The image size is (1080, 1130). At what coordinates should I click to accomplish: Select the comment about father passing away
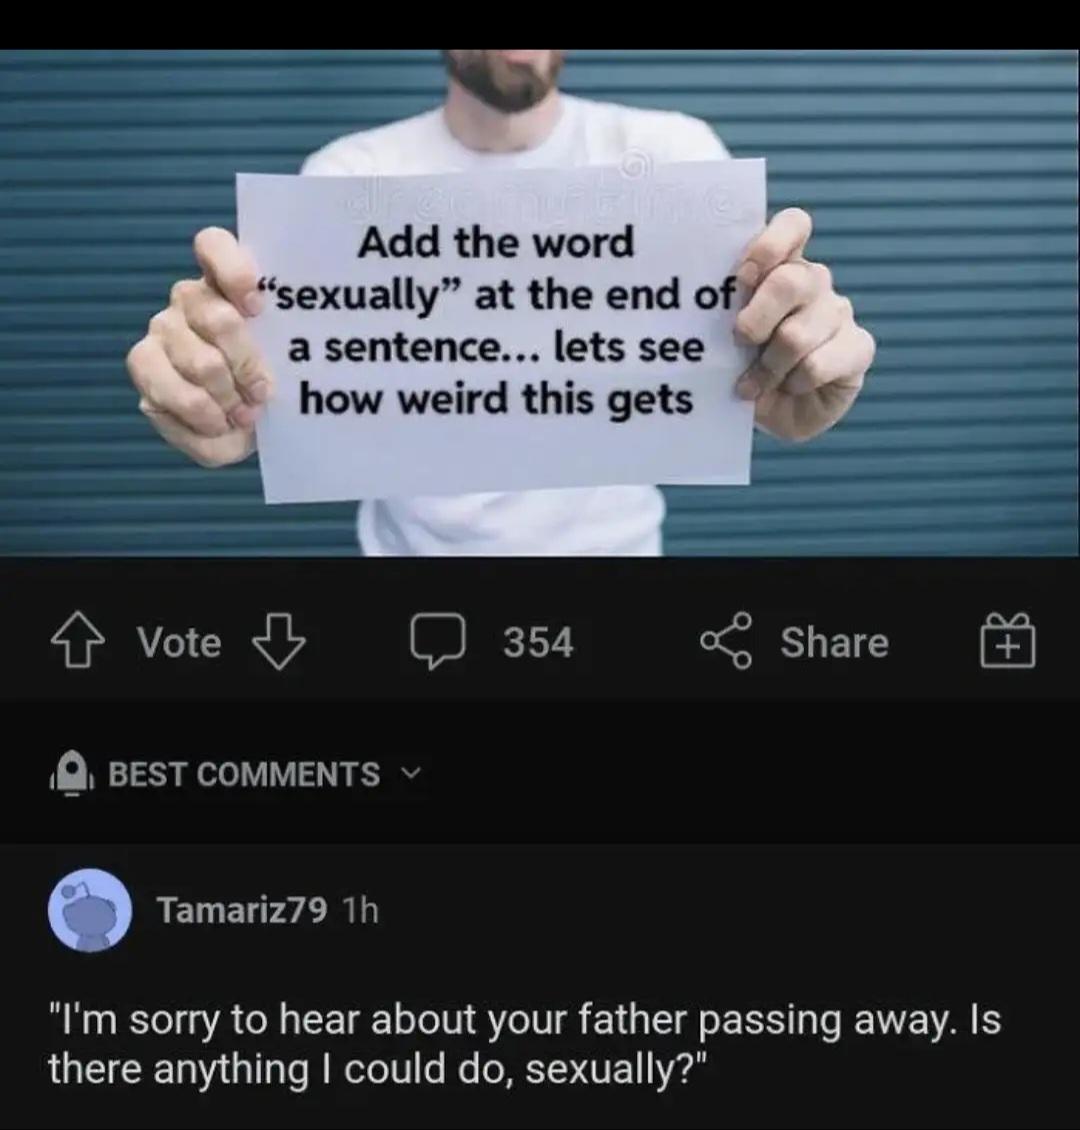coord(525,1044)
